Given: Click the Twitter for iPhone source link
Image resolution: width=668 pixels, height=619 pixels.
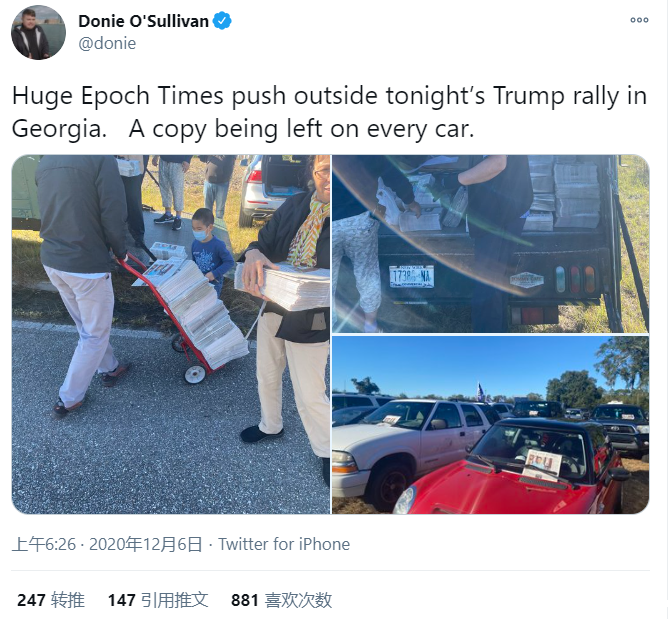Looking at the screenshot, I should coord(284,544).
